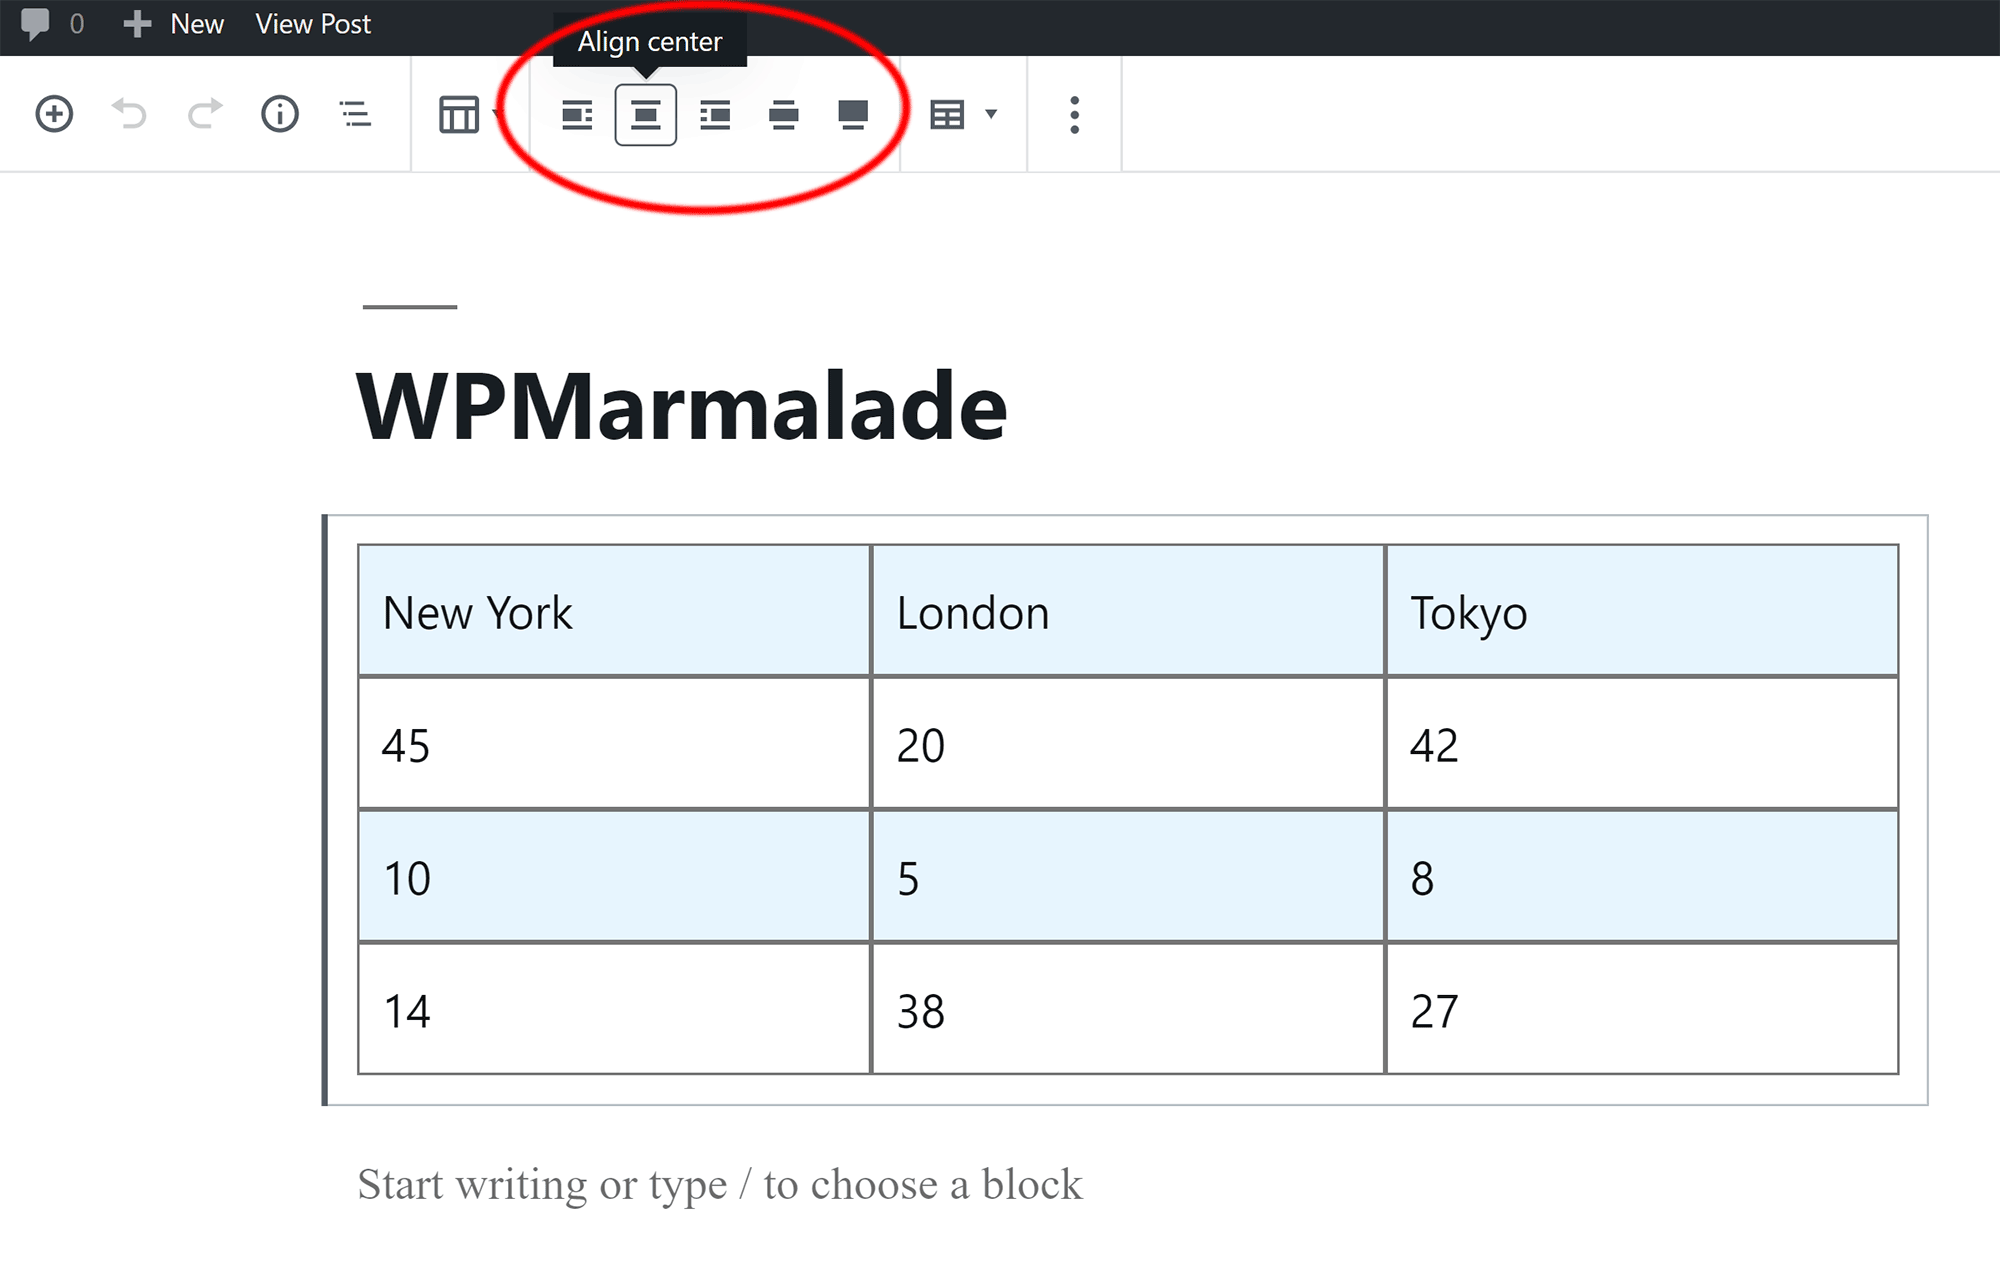The width and height of the screenshot is (2000, 1285).
Task: Click the Align full width icon
Action: coord(850,115)
